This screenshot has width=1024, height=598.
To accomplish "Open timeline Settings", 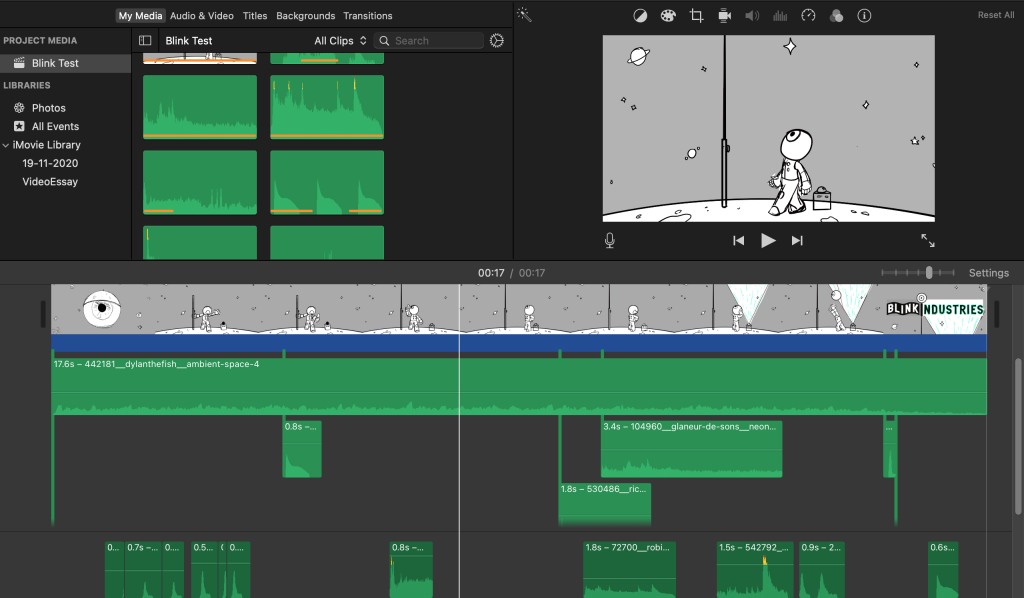I will (x=988, y=273).
